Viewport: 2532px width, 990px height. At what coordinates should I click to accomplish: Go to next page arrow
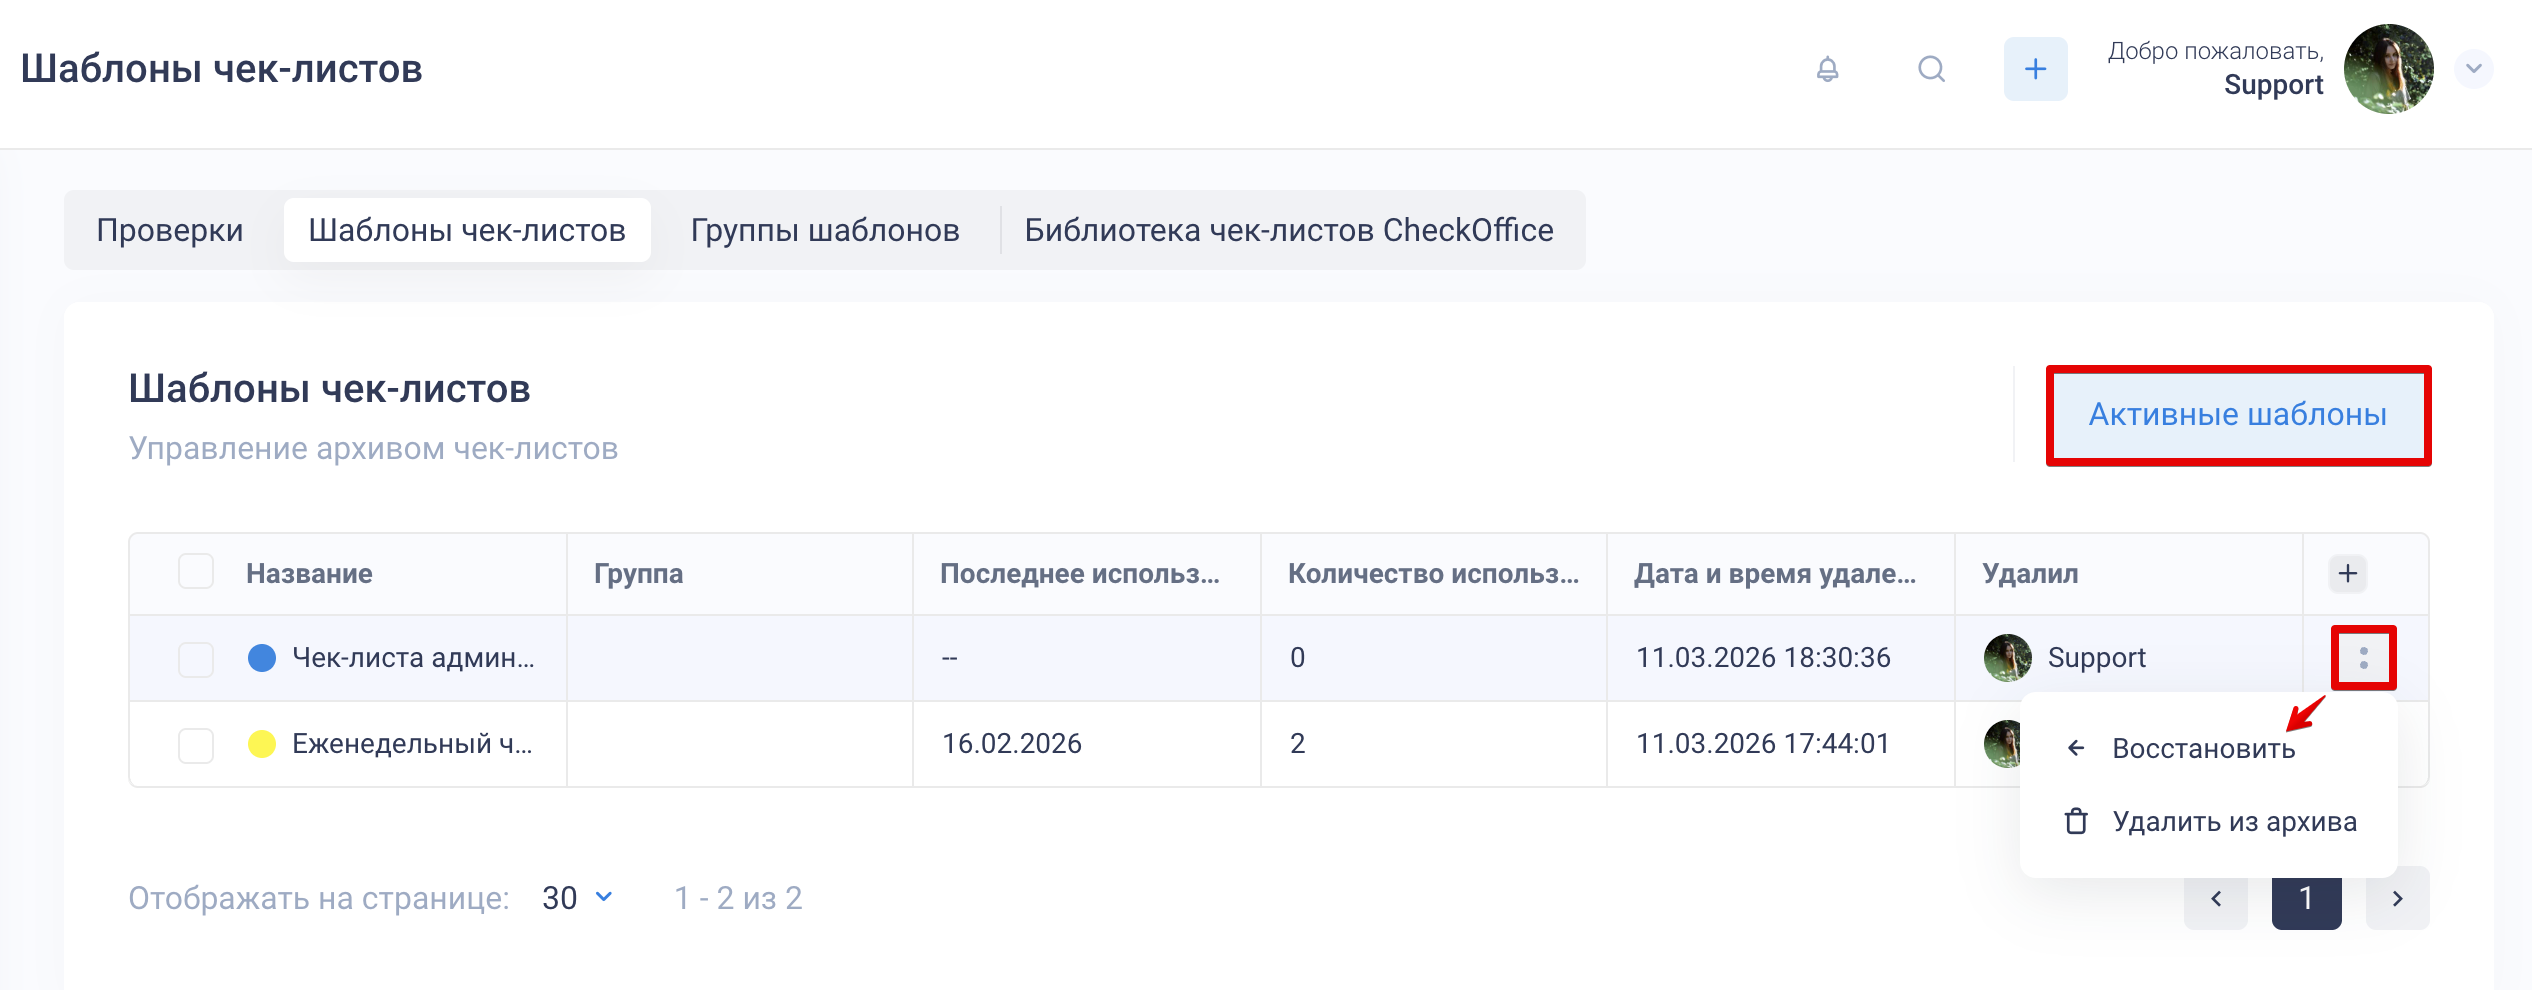click(2397, 898)
